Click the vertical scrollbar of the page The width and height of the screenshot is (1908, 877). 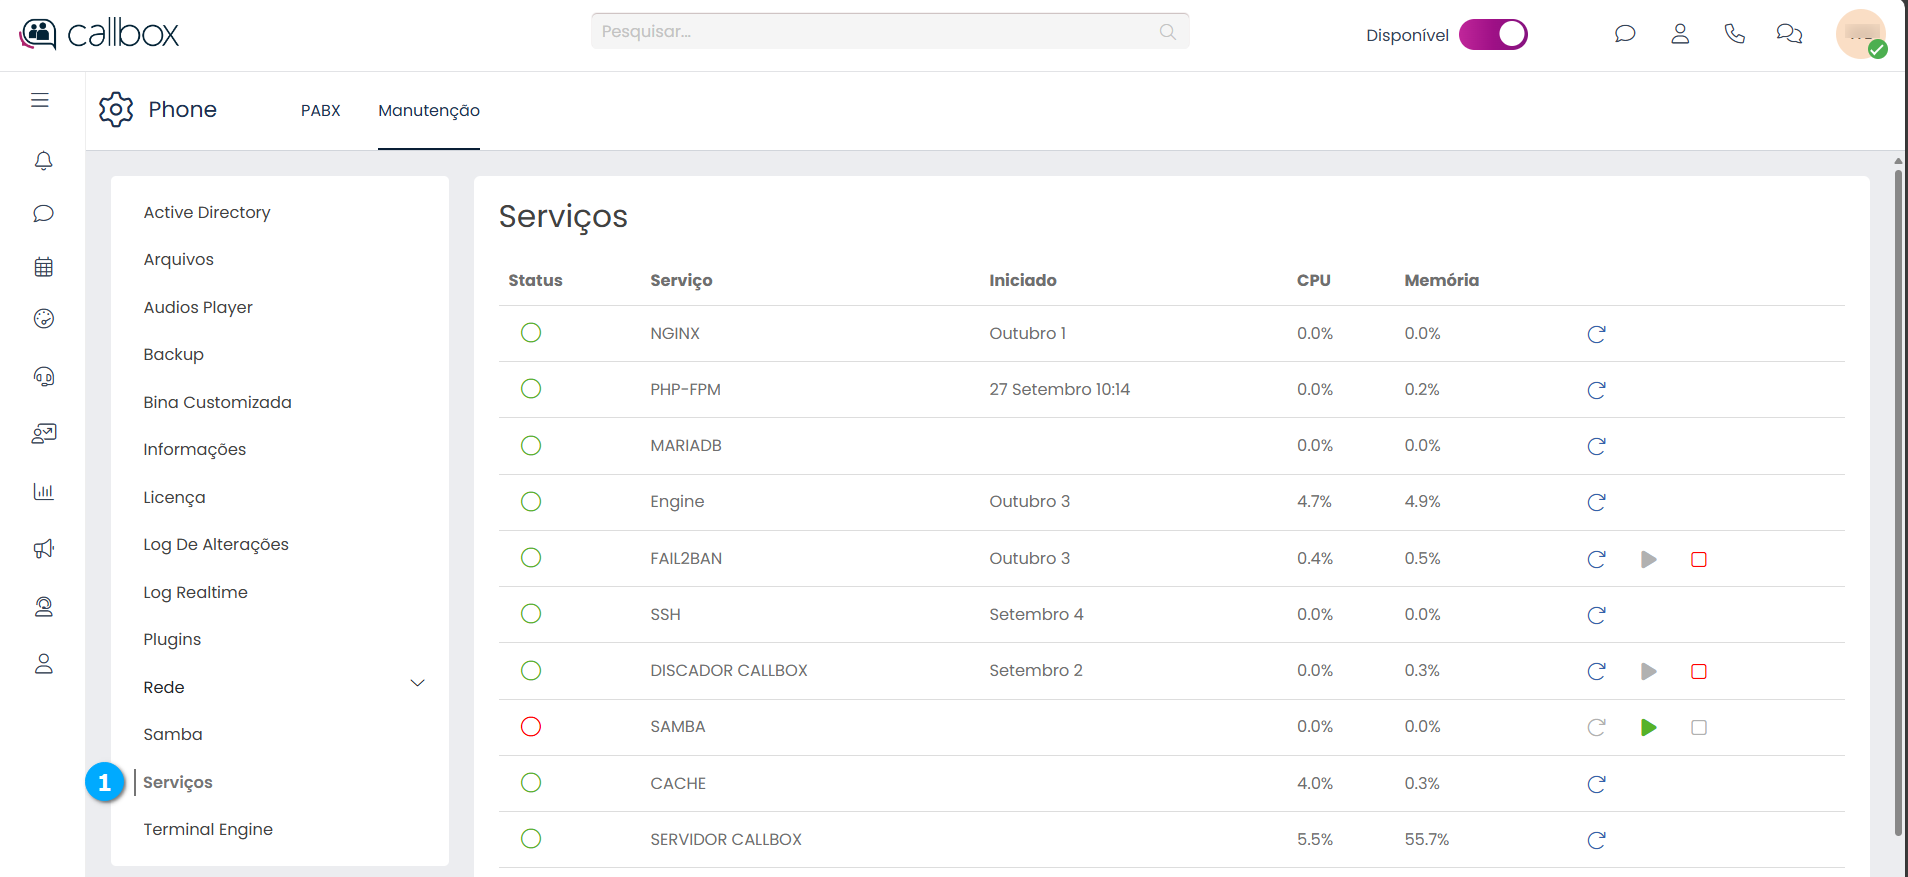point(1897,500)
